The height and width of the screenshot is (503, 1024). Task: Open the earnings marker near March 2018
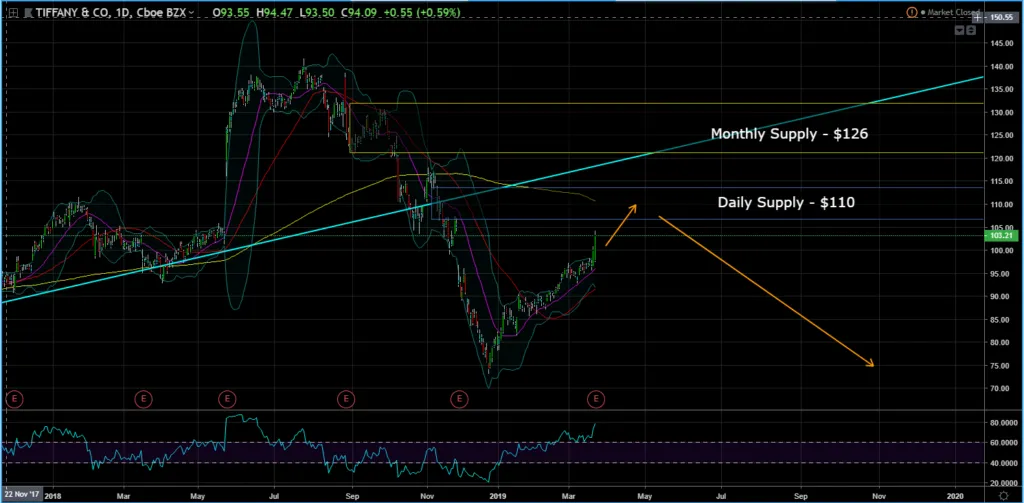point(145,399)
